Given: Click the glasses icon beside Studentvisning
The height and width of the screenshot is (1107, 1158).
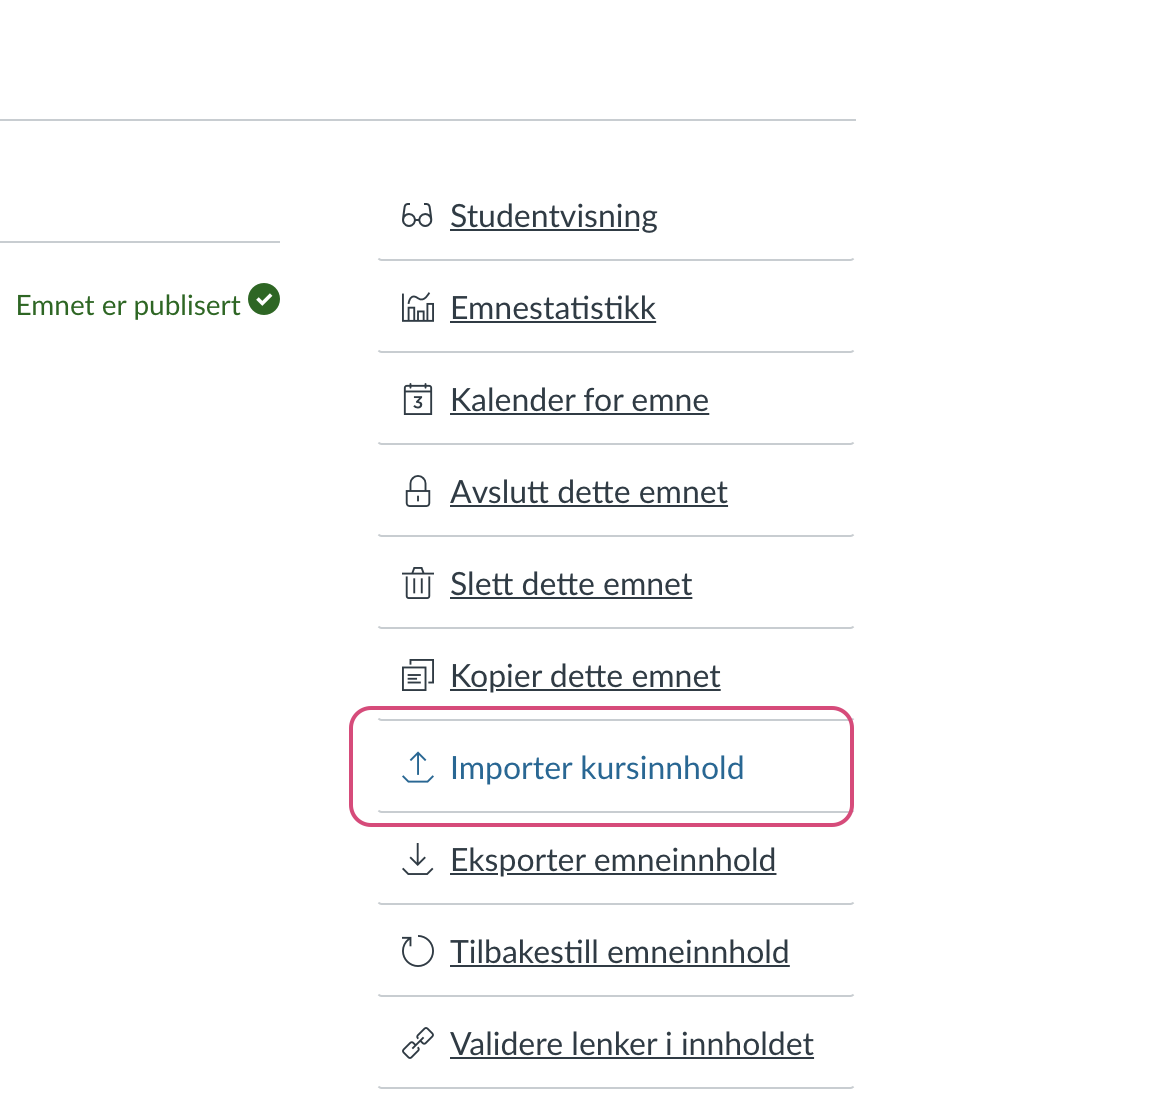Looking at the screenshot, I should pos(417,216).
